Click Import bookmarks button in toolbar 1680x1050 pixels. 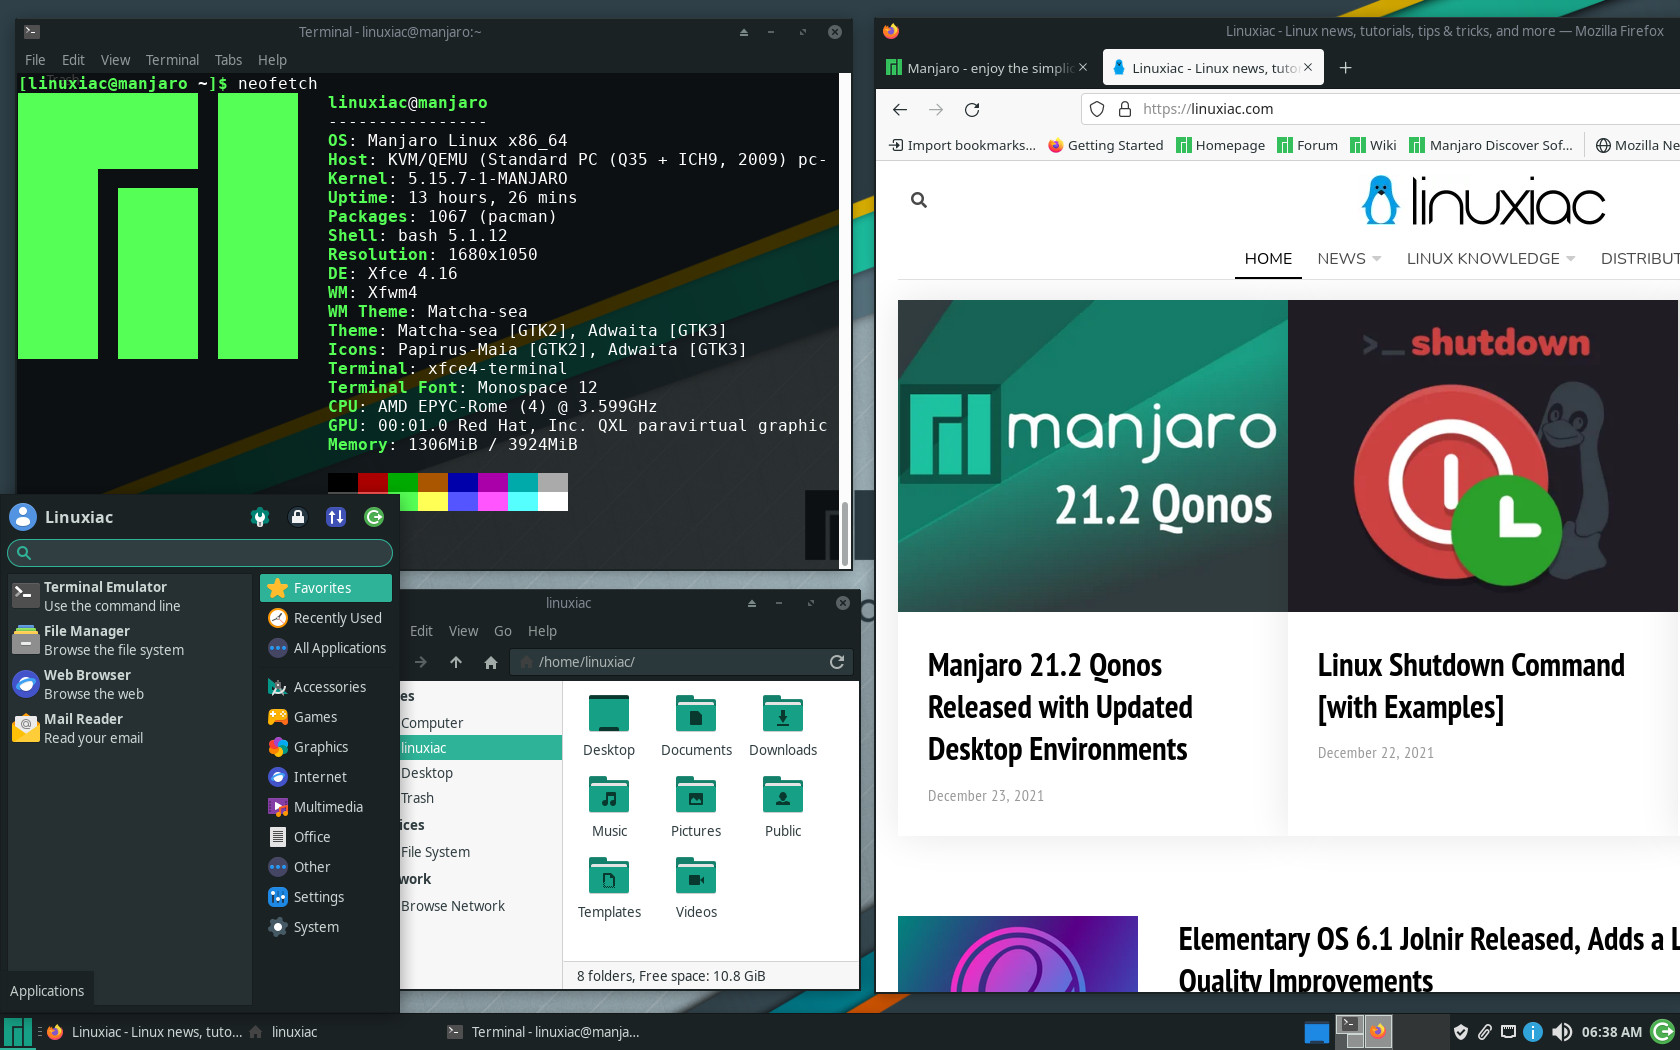coord(962,145)
